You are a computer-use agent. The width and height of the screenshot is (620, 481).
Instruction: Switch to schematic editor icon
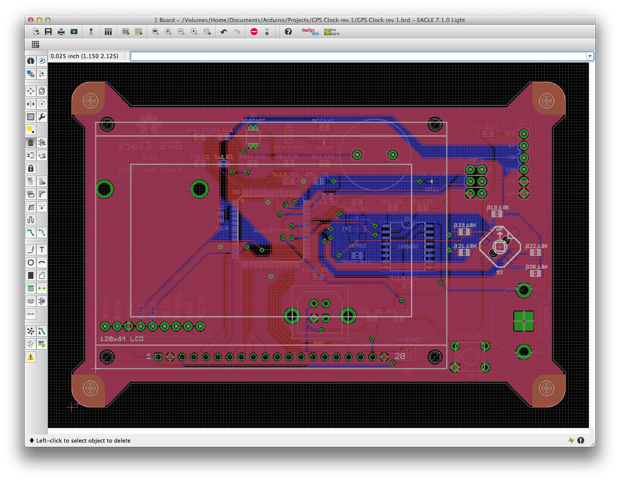pyautogui.click(x=91, y=32)
